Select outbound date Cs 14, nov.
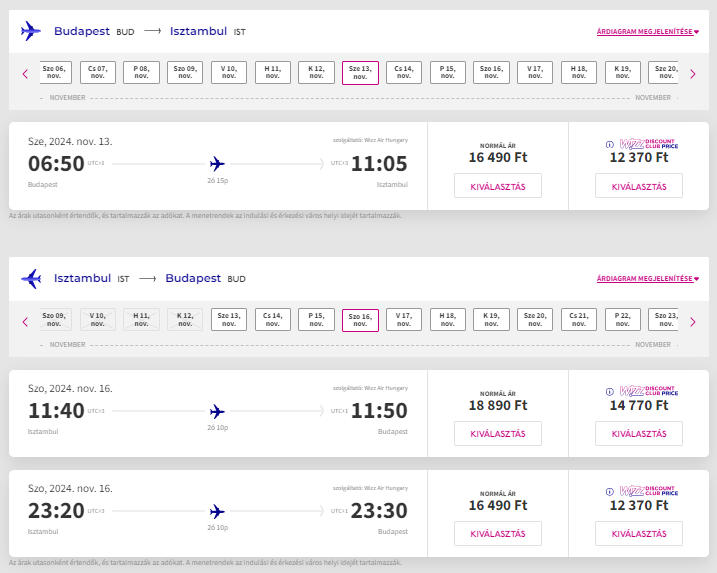The image size is (717, 573). click(x=404, y=72)
